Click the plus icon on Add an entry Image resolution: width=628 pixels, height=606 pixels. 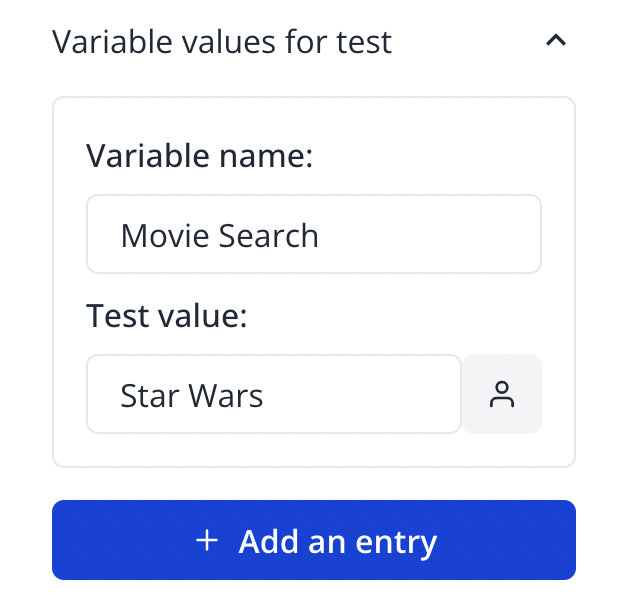(207, 541)
